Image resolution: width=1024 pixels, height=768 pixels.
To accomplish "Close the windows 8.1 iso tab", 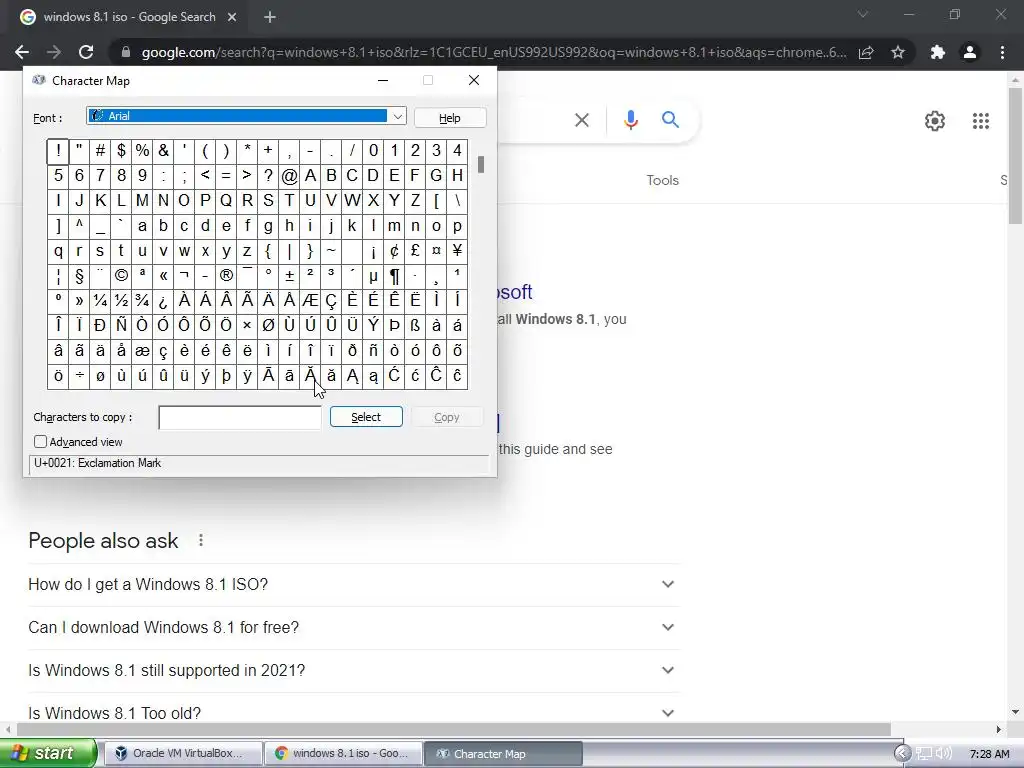I will coord(232,17).
